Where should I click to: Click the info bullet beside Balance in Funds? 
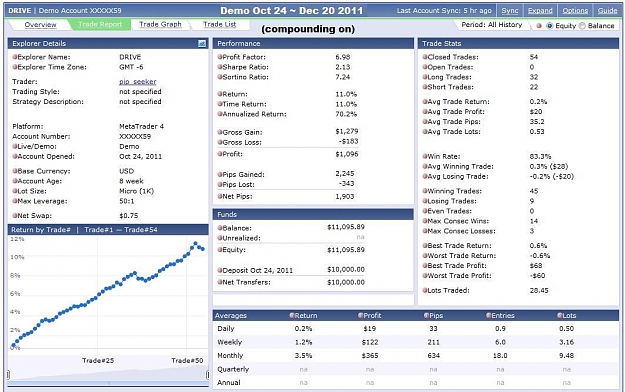220,228
